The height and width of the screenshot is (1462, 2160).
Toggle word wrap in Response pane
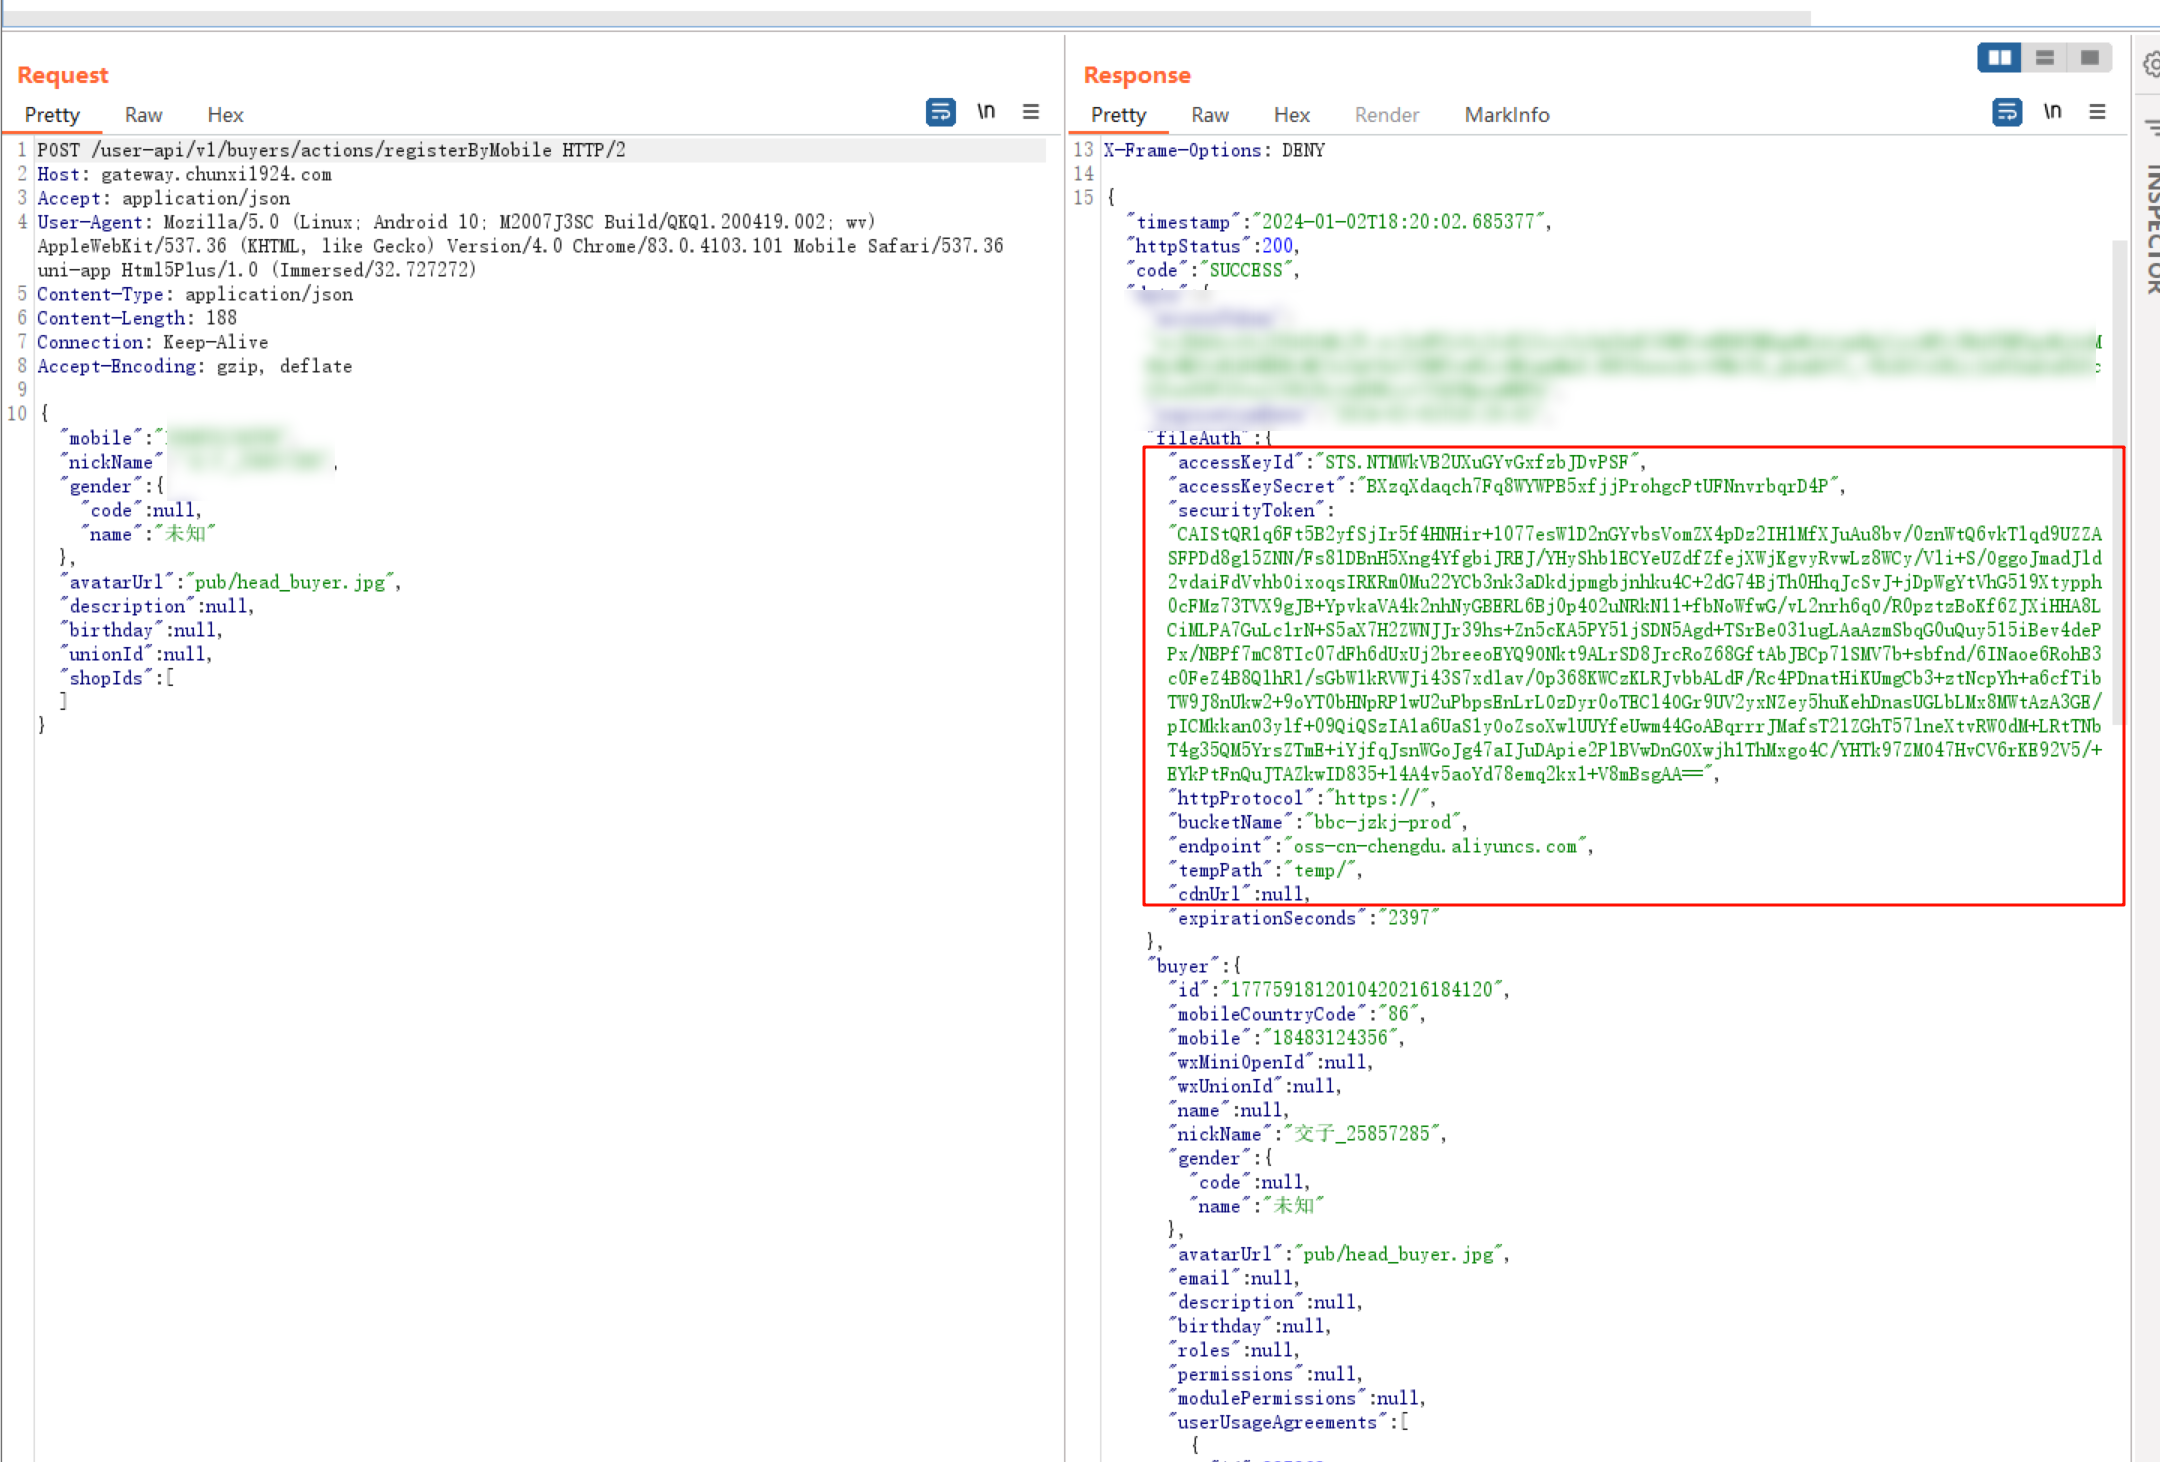2006,112
